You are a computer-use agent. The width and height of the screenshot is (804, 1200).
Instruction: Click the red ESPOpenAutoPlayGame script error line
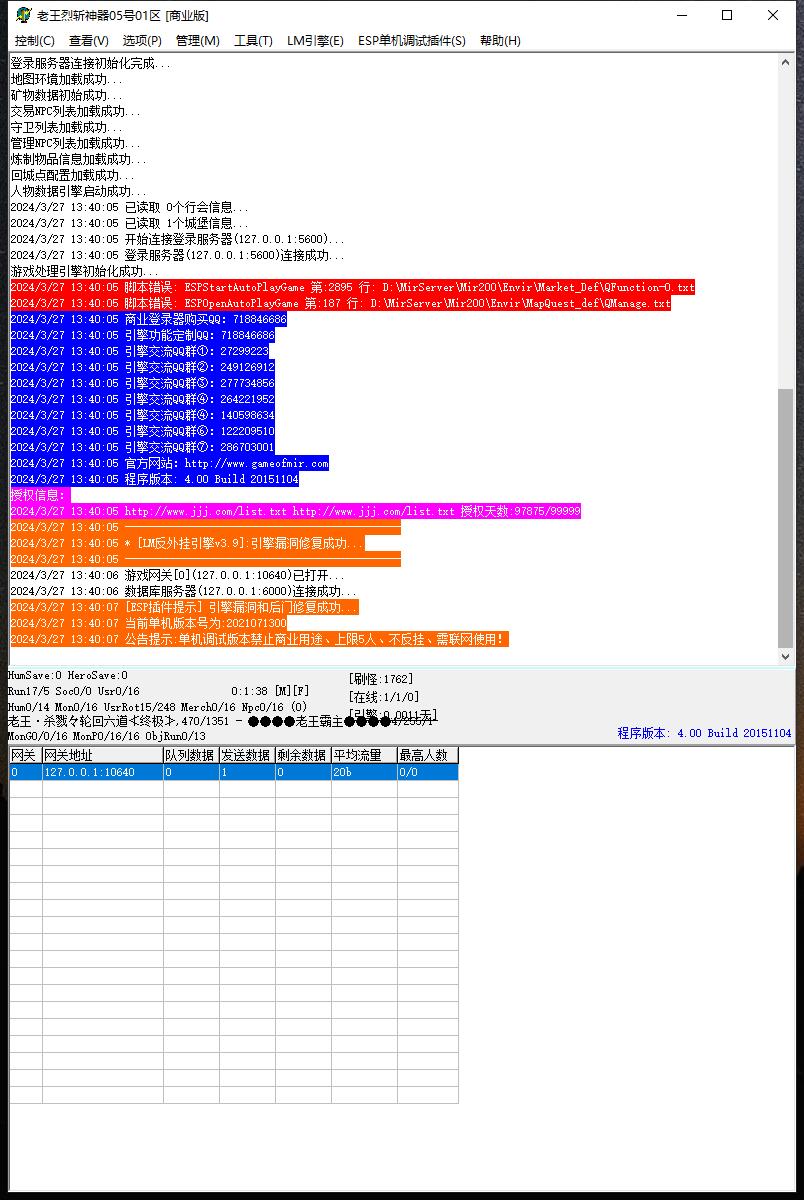(340, 303)
